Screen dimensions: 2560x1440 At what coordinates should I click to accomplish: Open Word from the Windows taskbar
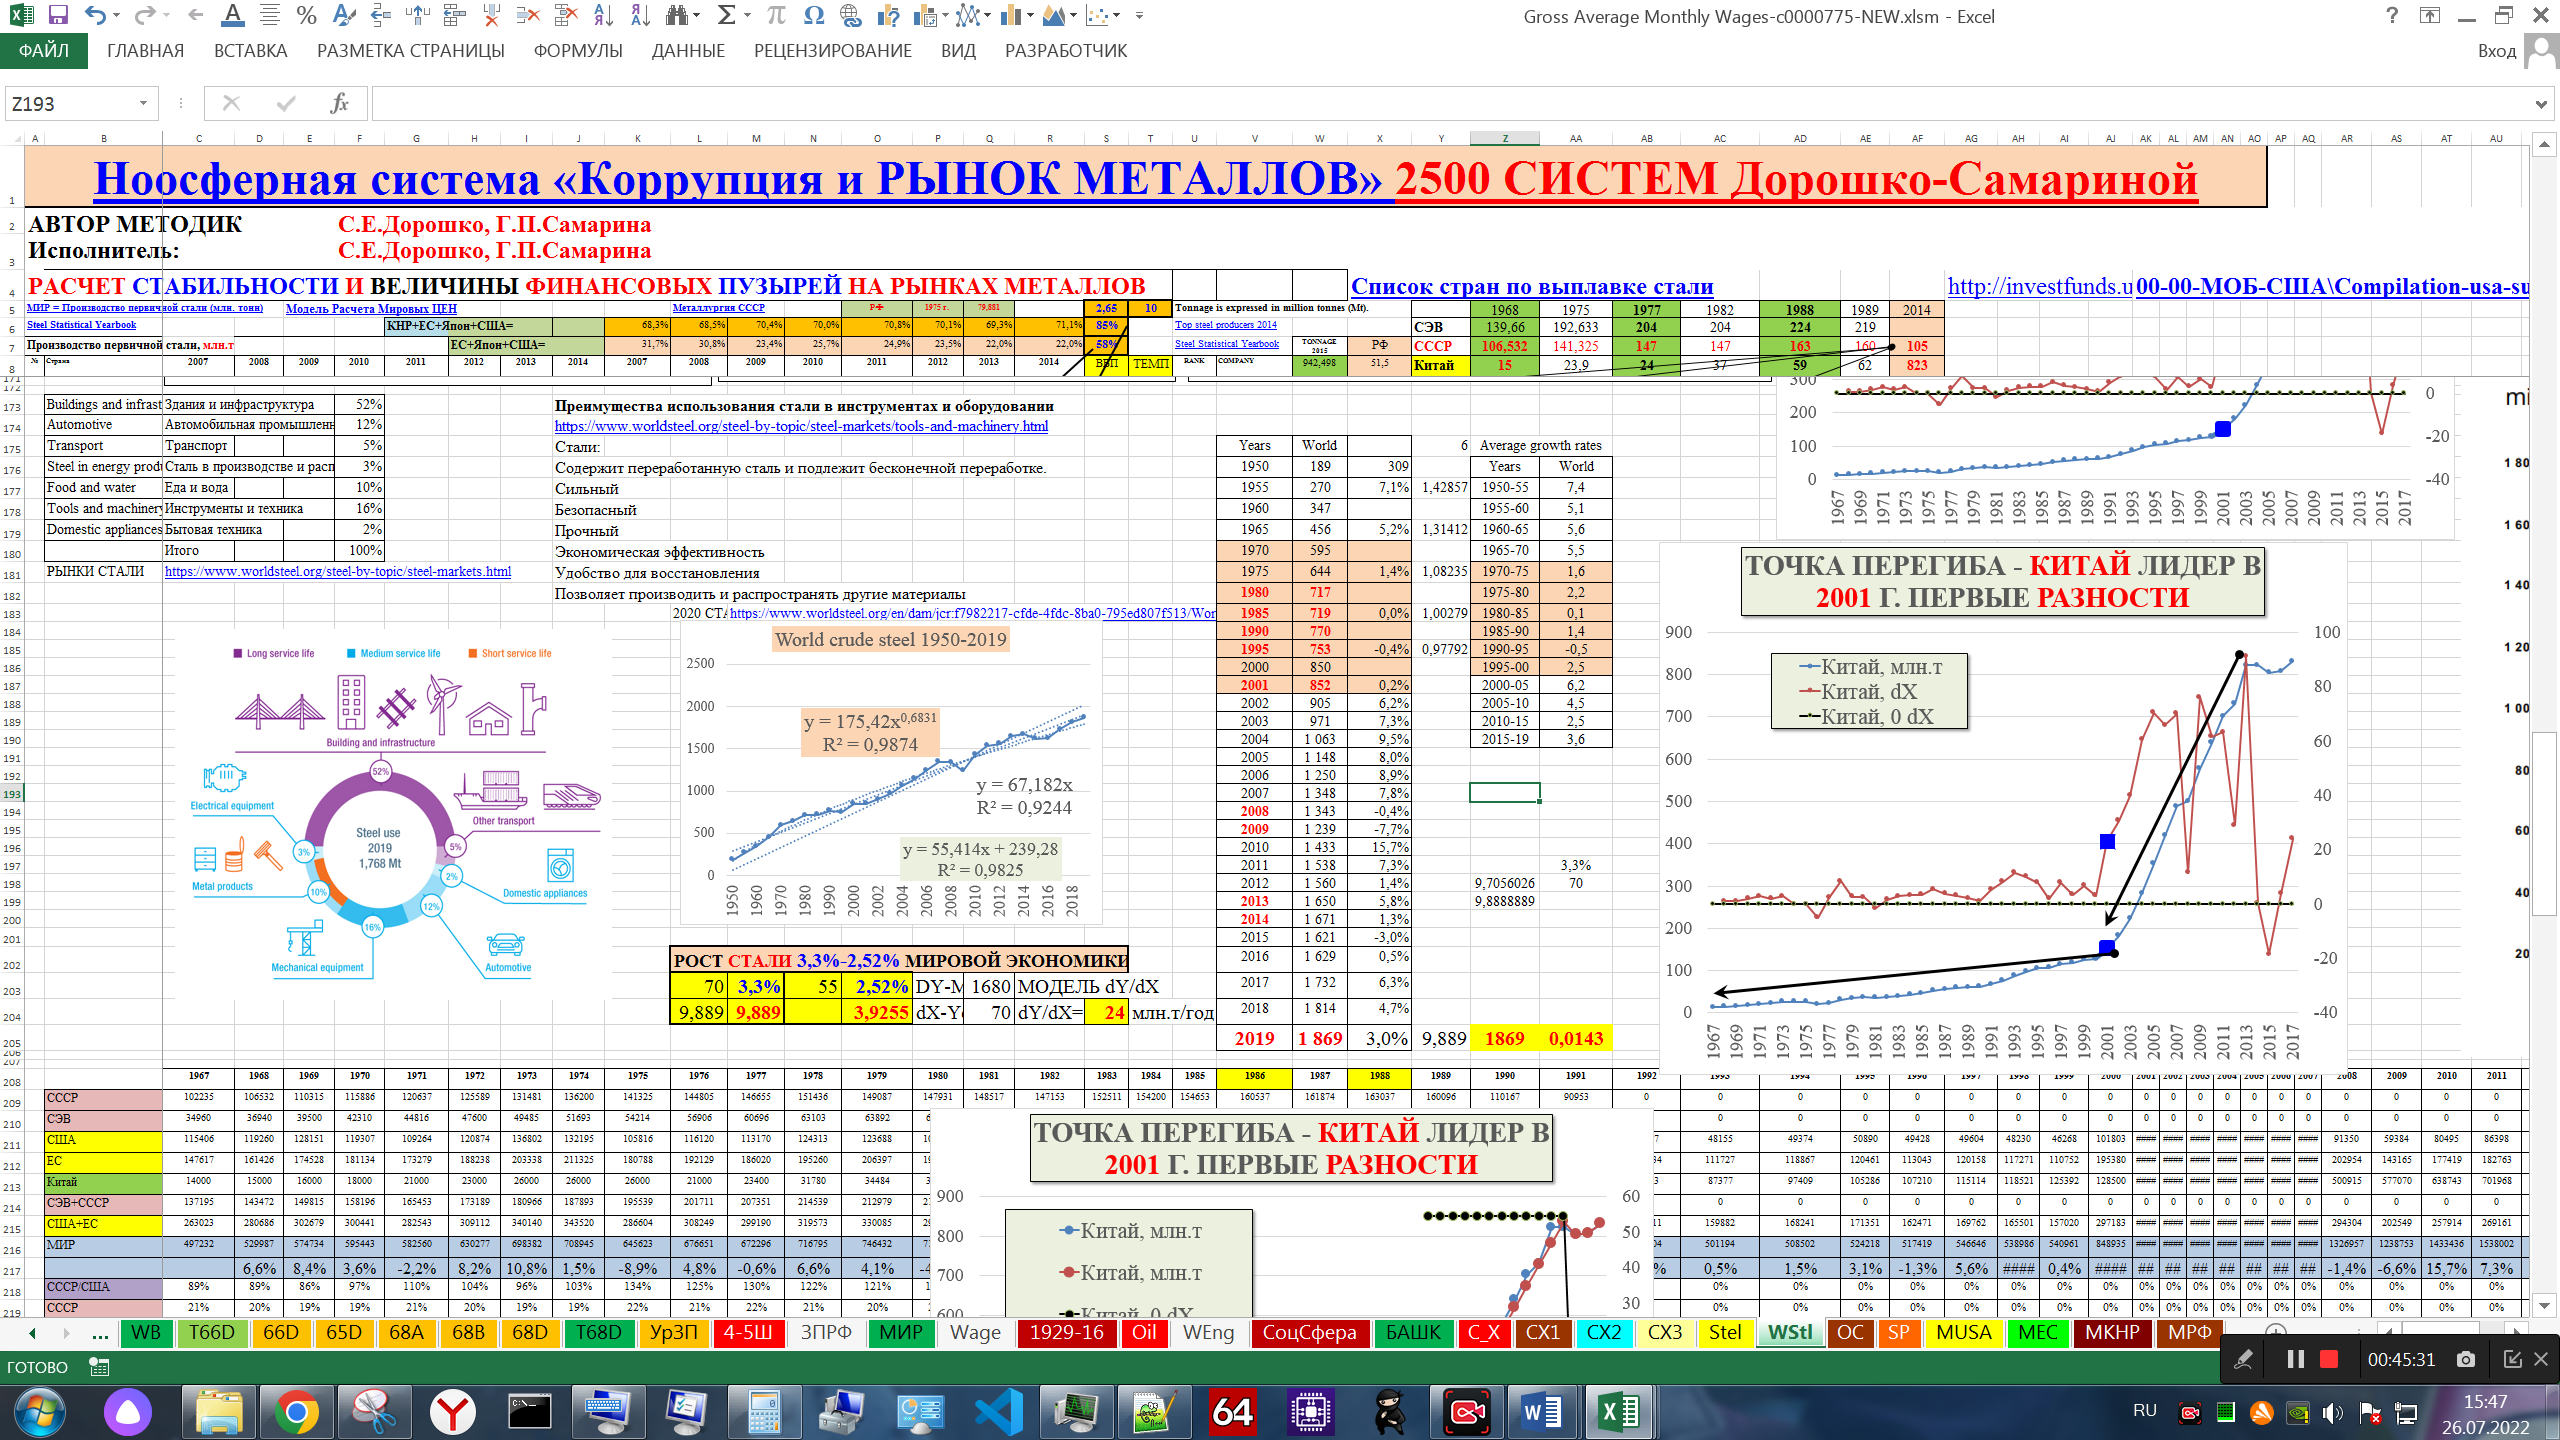(1541, 1412)
